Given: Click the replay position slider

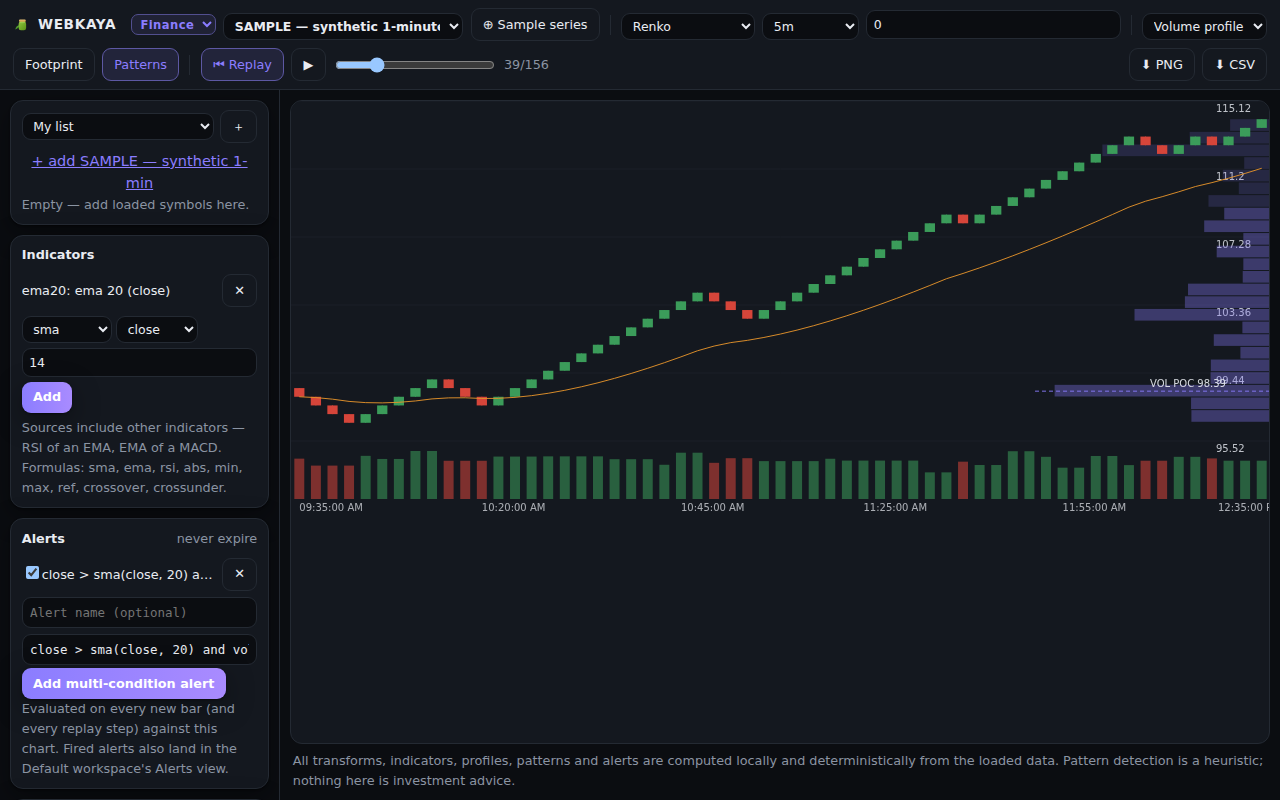Looking at the screenshot, I should pyautogui.click(x=415, y=65).
